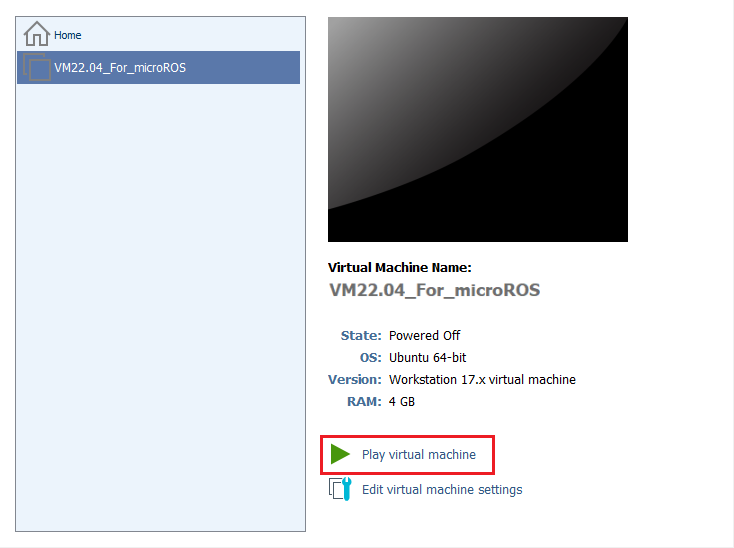Image resolution: width=734 pixels, height=548 pixels.
Task: Click Workstation 17.x virtual machine text
Action: 482,380
